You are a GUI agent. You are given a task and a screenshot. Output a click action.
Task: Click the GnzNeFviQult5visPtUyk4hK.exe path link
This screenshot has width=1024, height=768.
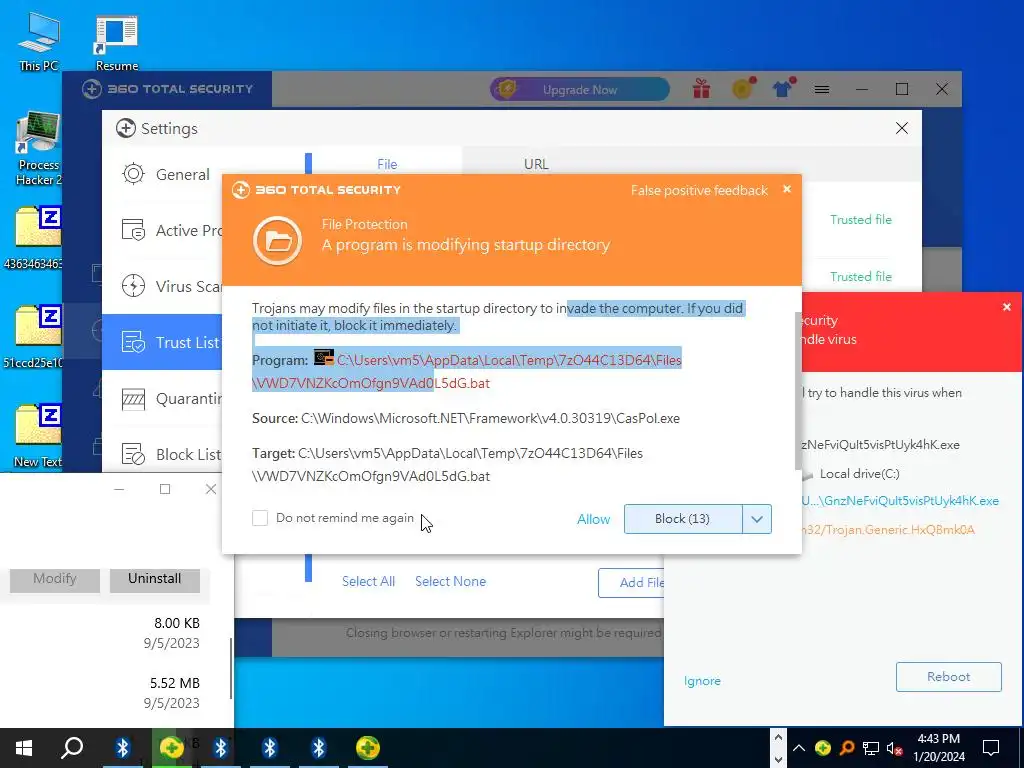tap(901, 501)
